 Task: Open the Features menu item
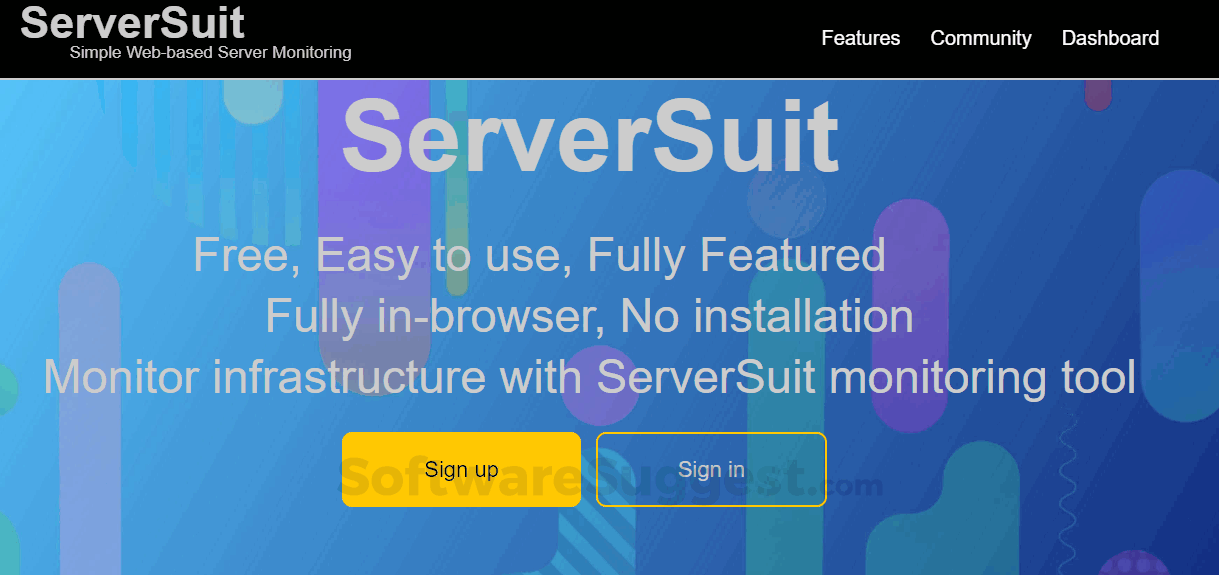click(860, 38)
